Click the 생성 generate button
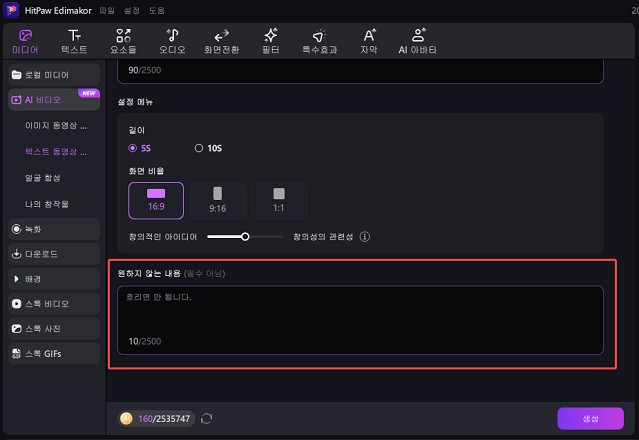 [x=591, y=418]
